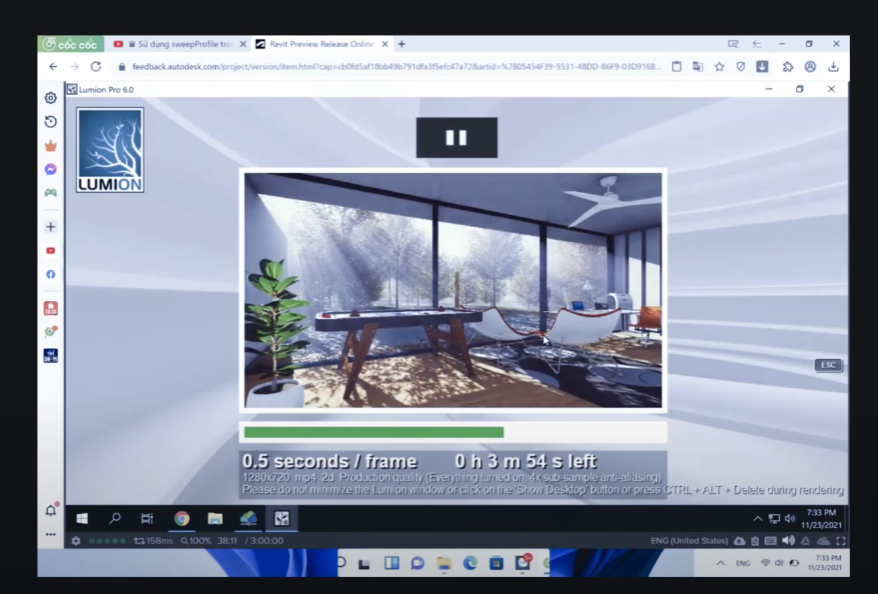Show hidden tray icons in remote taskbar

click(x=757, y=519)
